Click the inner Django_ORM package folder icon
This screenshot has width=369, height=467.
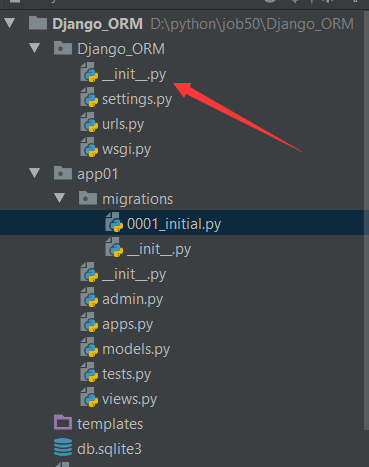click(63, 48)
